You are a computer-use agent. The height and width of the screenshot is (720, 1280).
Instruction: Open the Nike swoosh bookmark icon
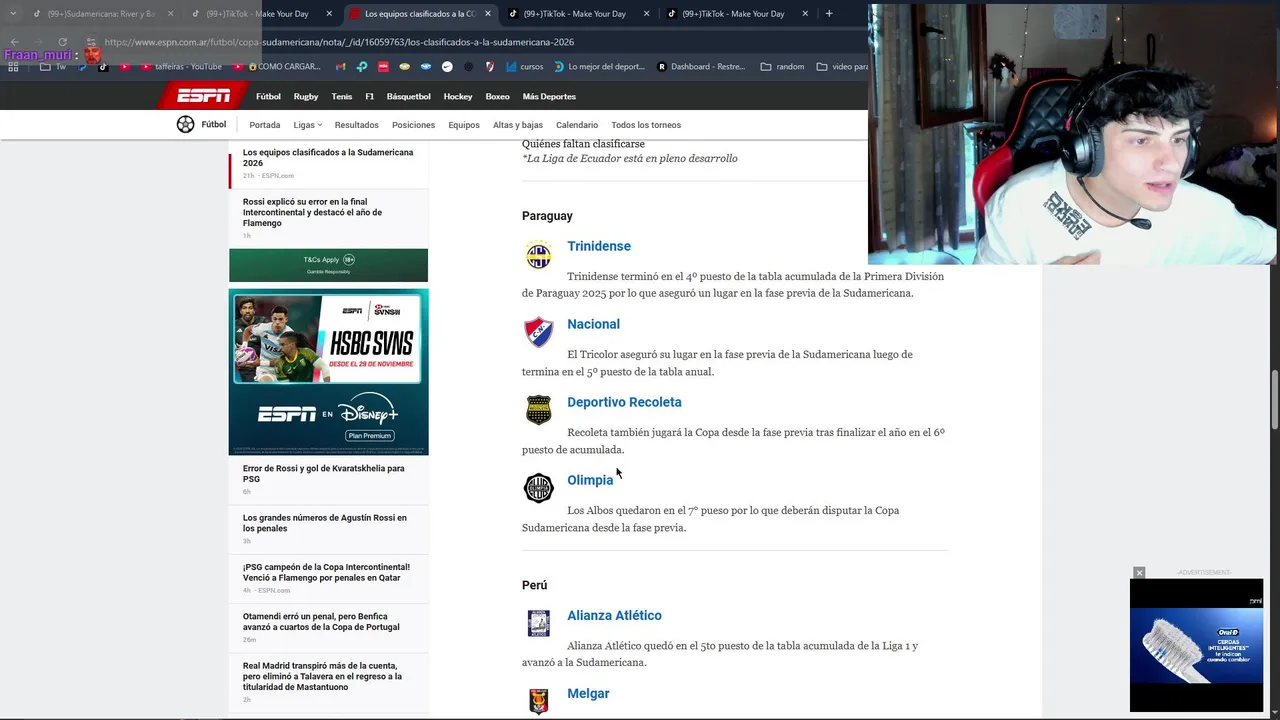coord(447,67)
